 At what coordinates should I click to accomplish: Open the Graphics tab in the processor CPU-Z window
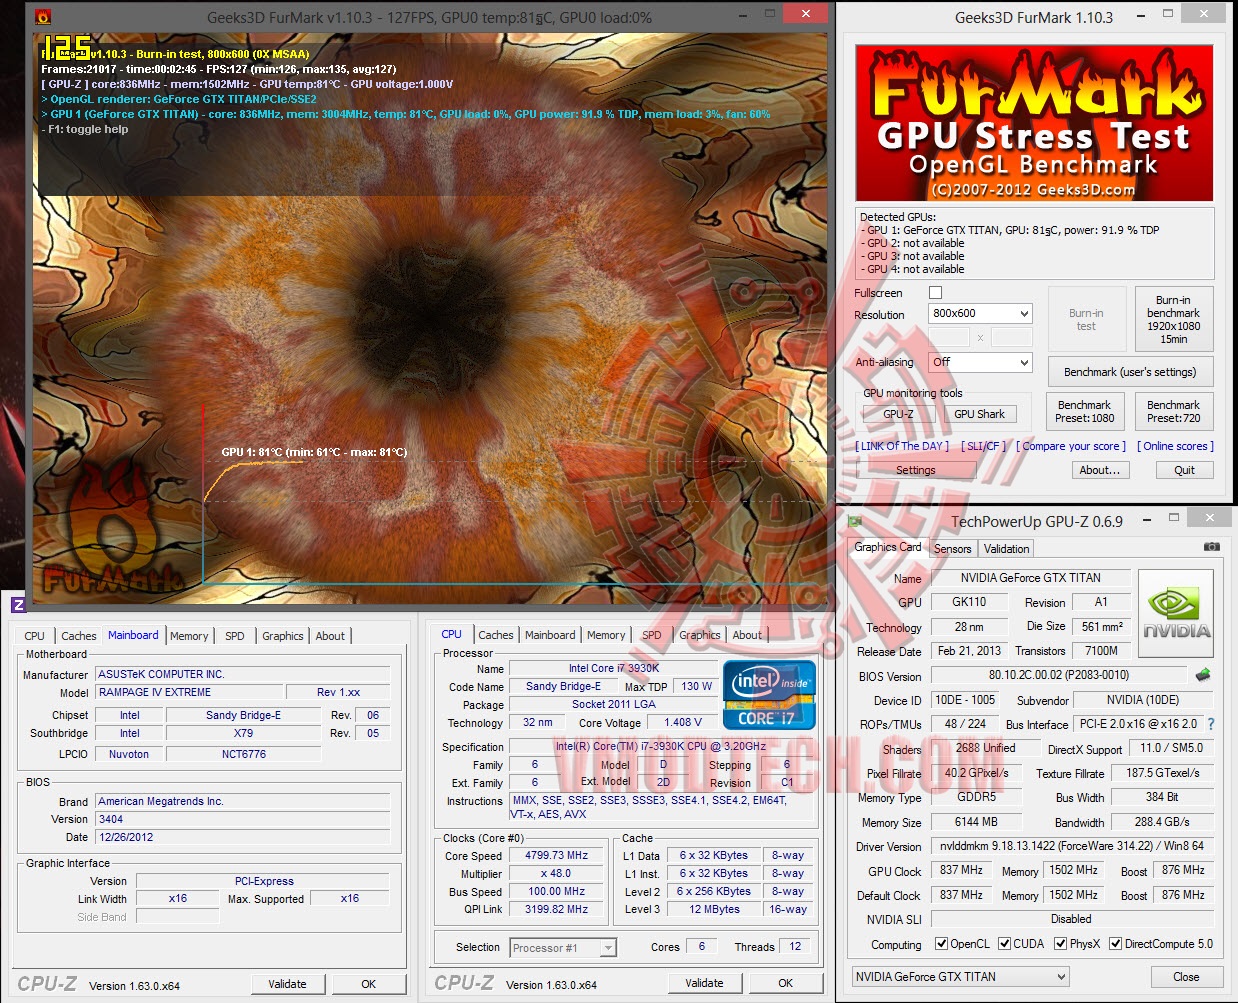(700, 635)
